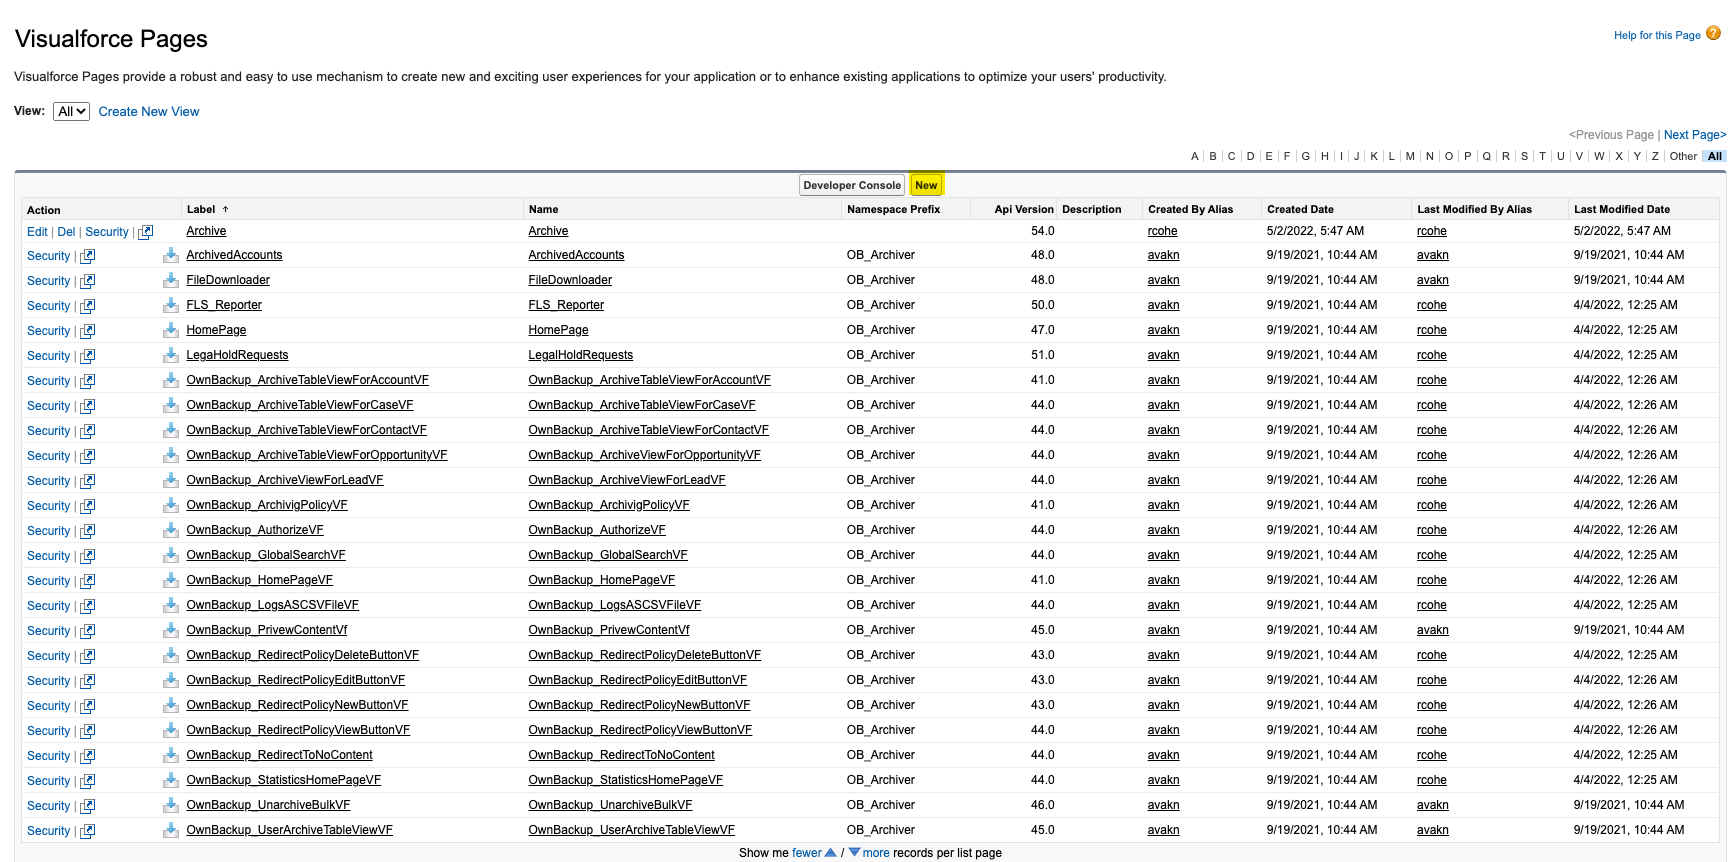This screenshot has height=862, width=1734.
Task: Open preview icon in FileDownloader row
Action: click(x=88, y=281)
